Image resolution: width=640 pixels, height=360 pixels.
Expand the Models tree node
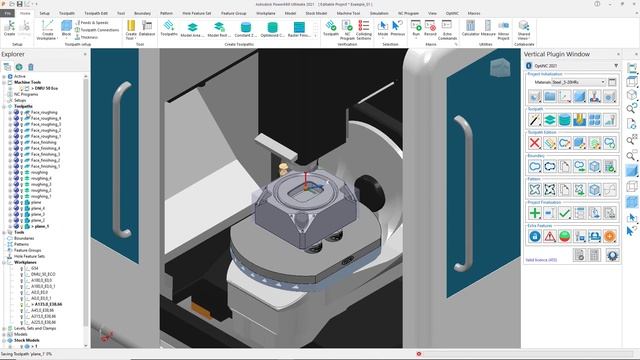(x=4, y=334)
